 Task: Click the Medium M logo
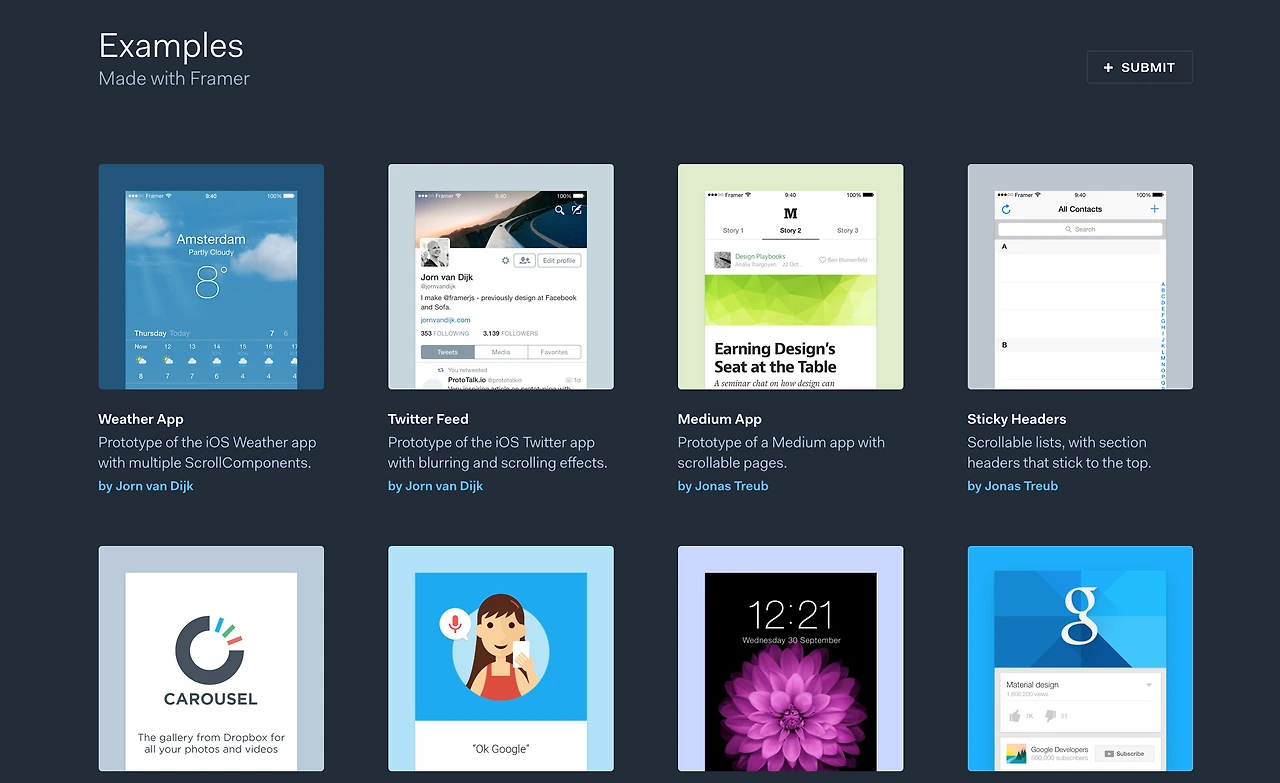click(790, 213)
